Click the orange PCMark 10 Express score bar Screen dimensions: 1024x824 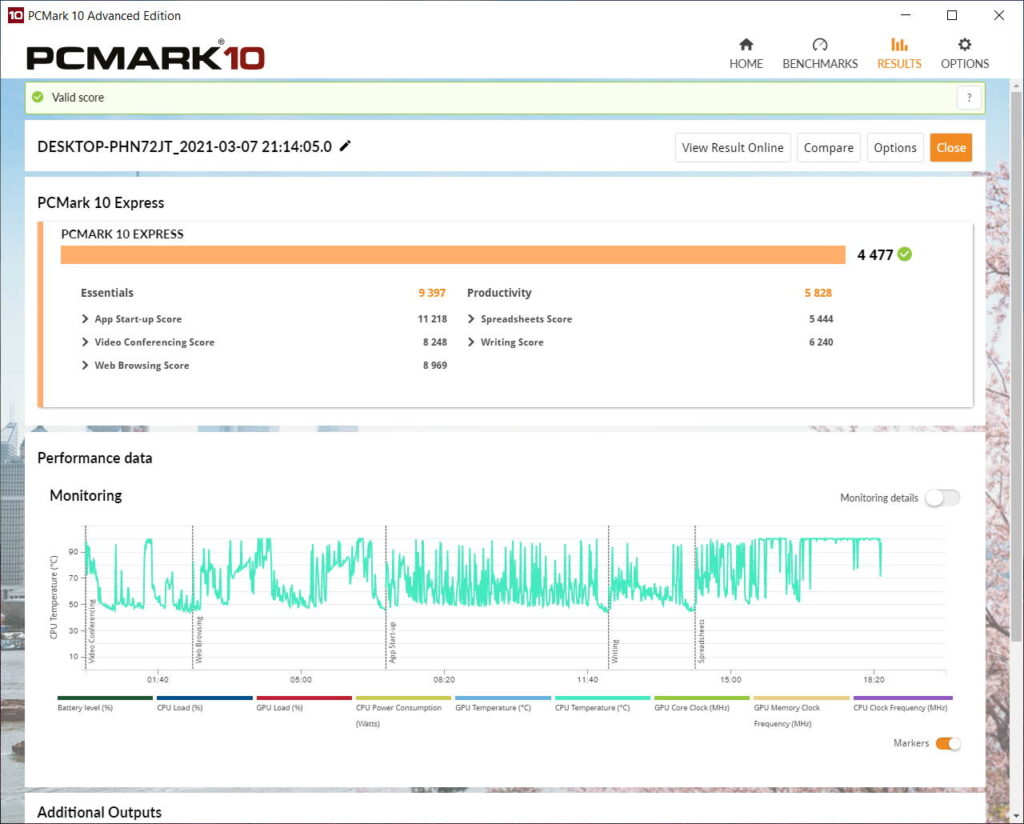pos(453,255)
